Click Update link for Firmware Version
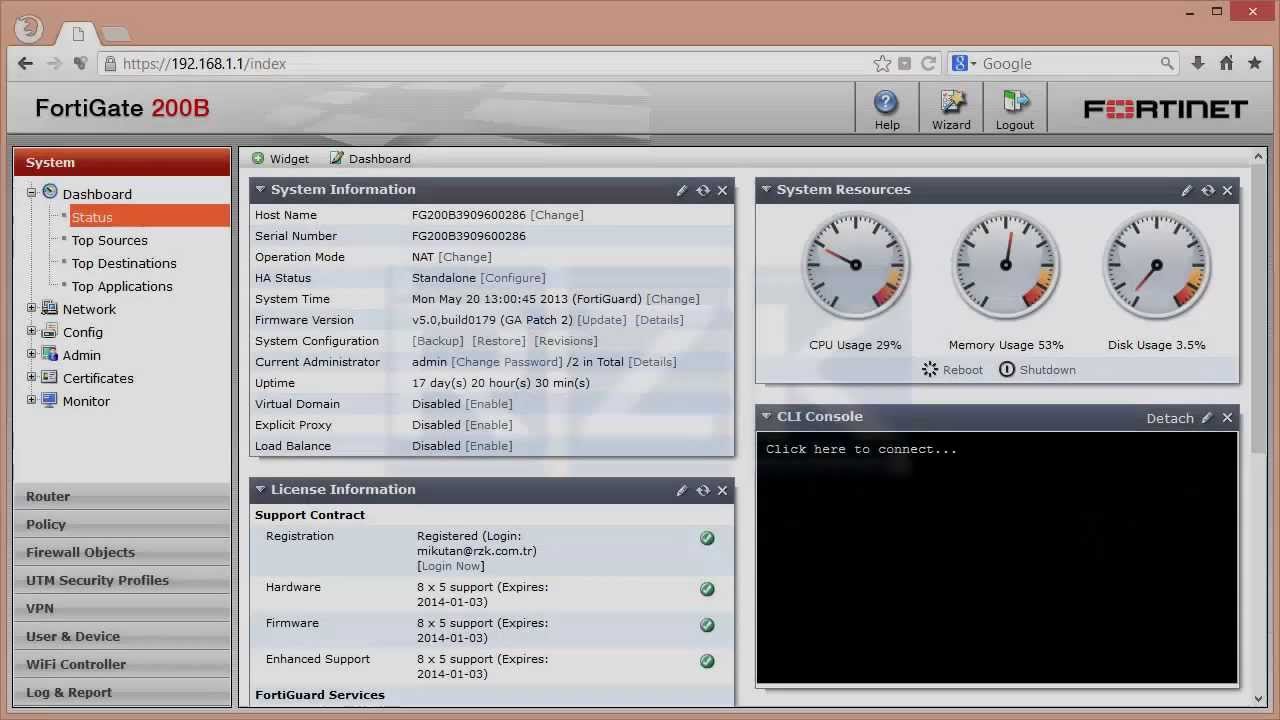 [x=602, y=320]
